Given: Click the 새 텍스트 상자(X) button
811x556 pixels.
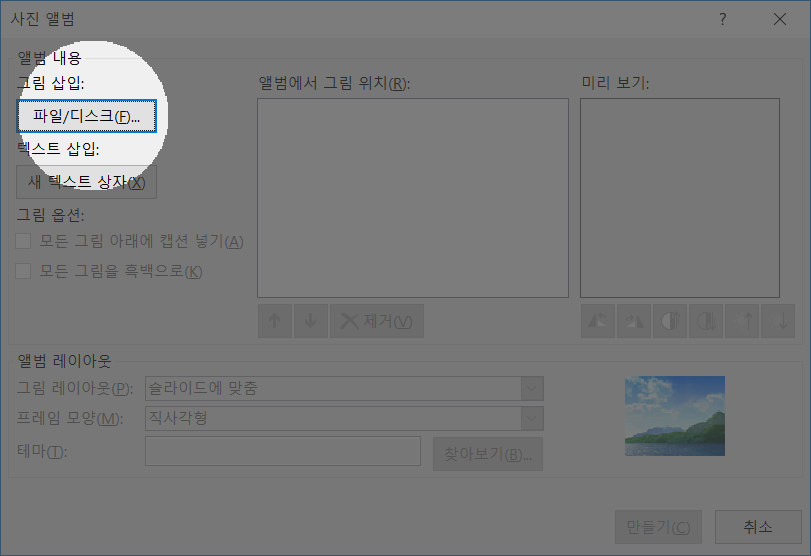Looking at the screenshot, I should coord(86,182).
